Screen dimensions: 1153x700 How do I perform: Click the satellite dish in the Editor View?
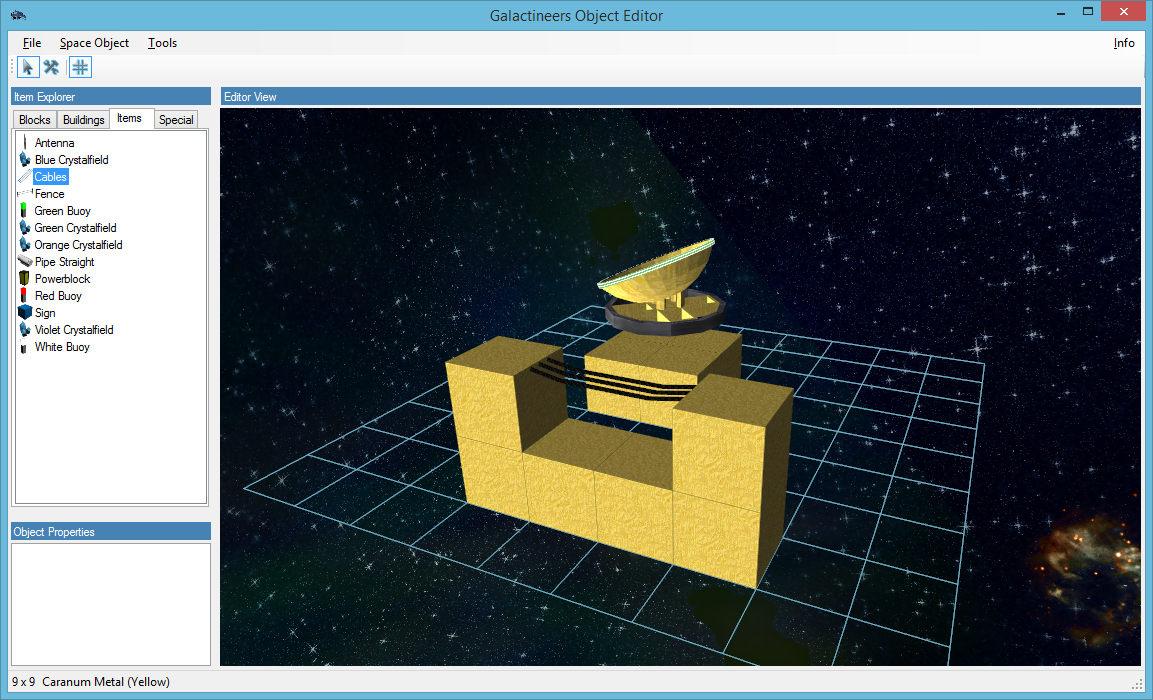(660, 275)
